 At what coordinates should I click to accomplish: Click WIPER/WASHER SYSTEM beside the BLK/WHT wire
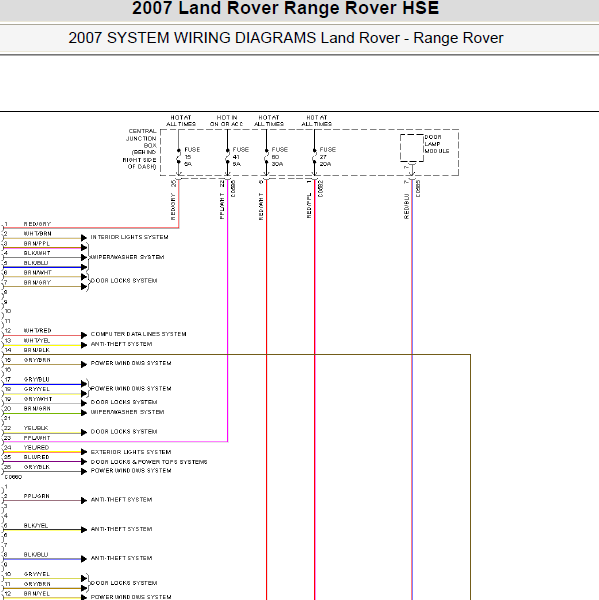click(127, 257)
